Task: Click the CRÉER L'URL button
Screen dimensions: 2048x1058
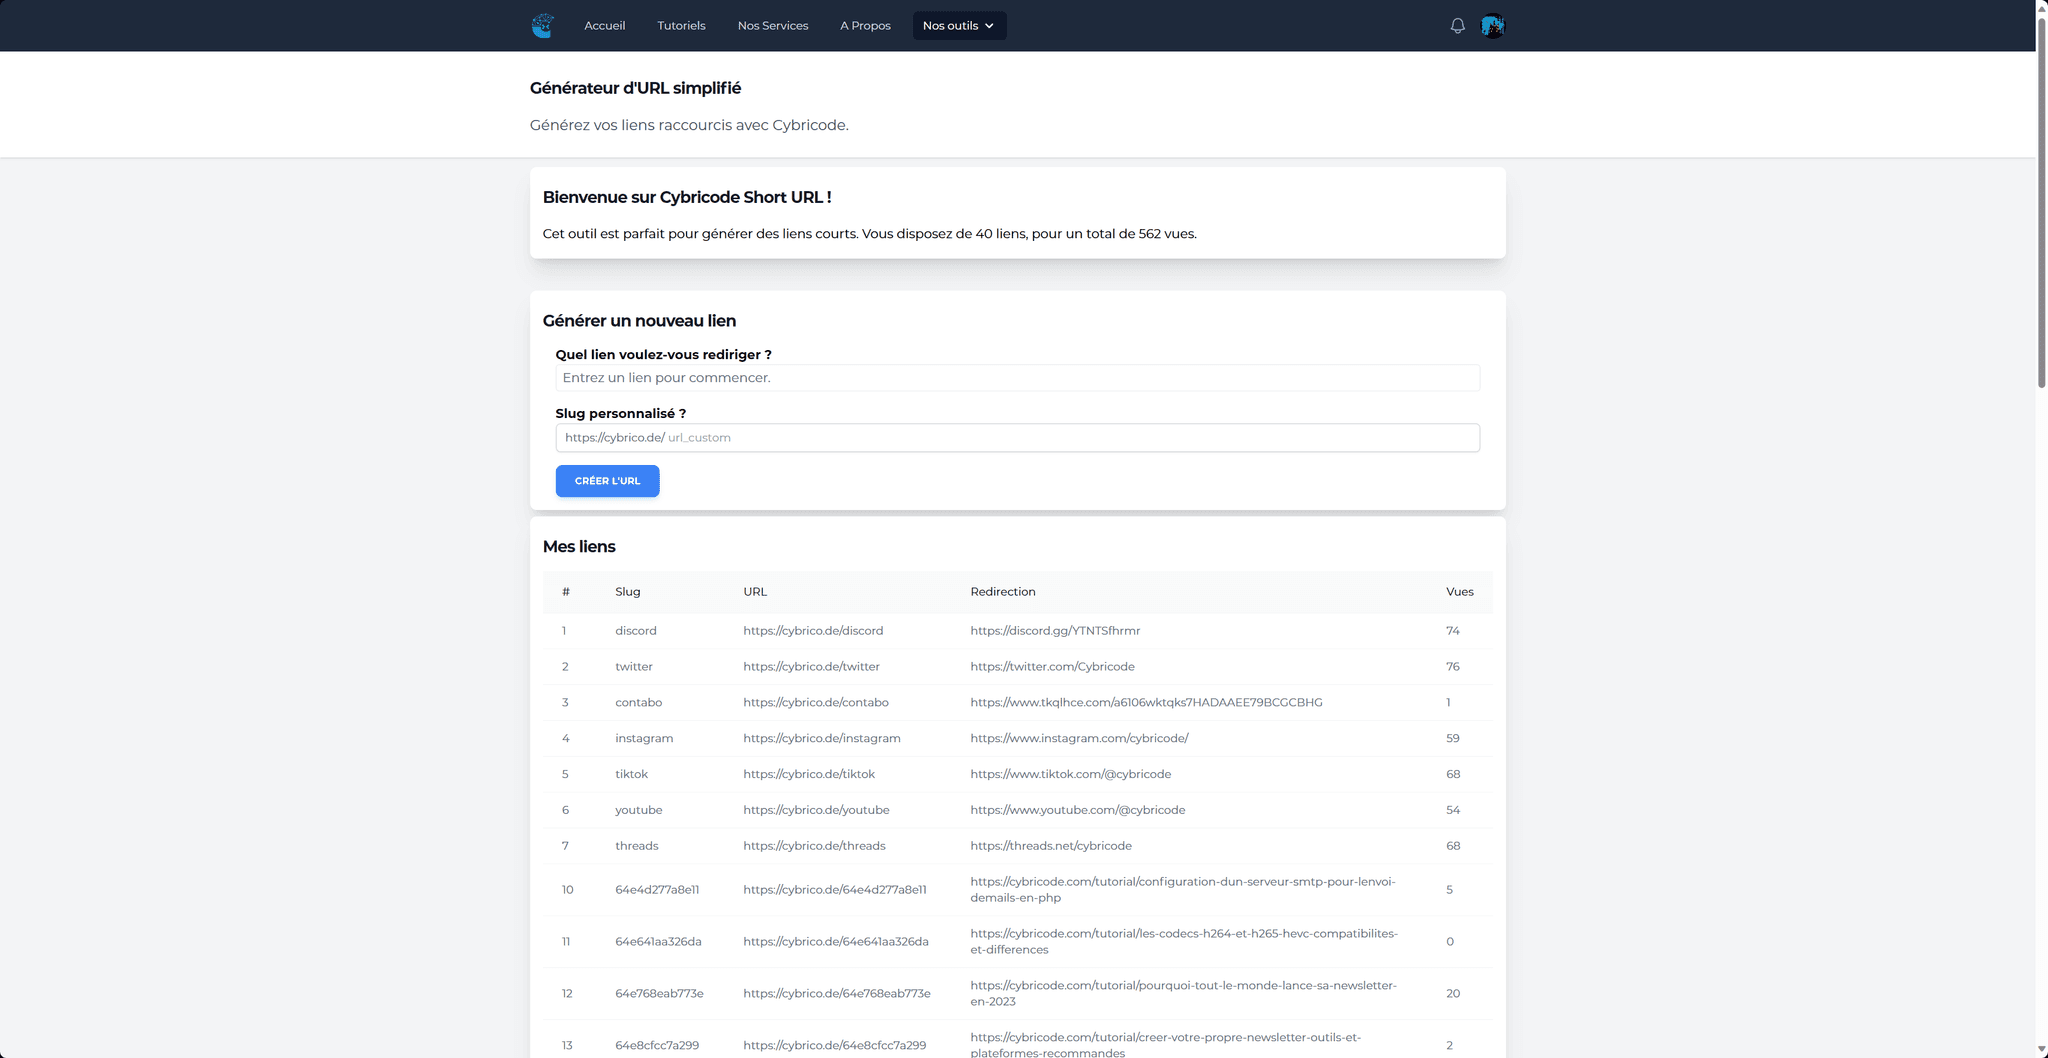Action: point(607,481)
